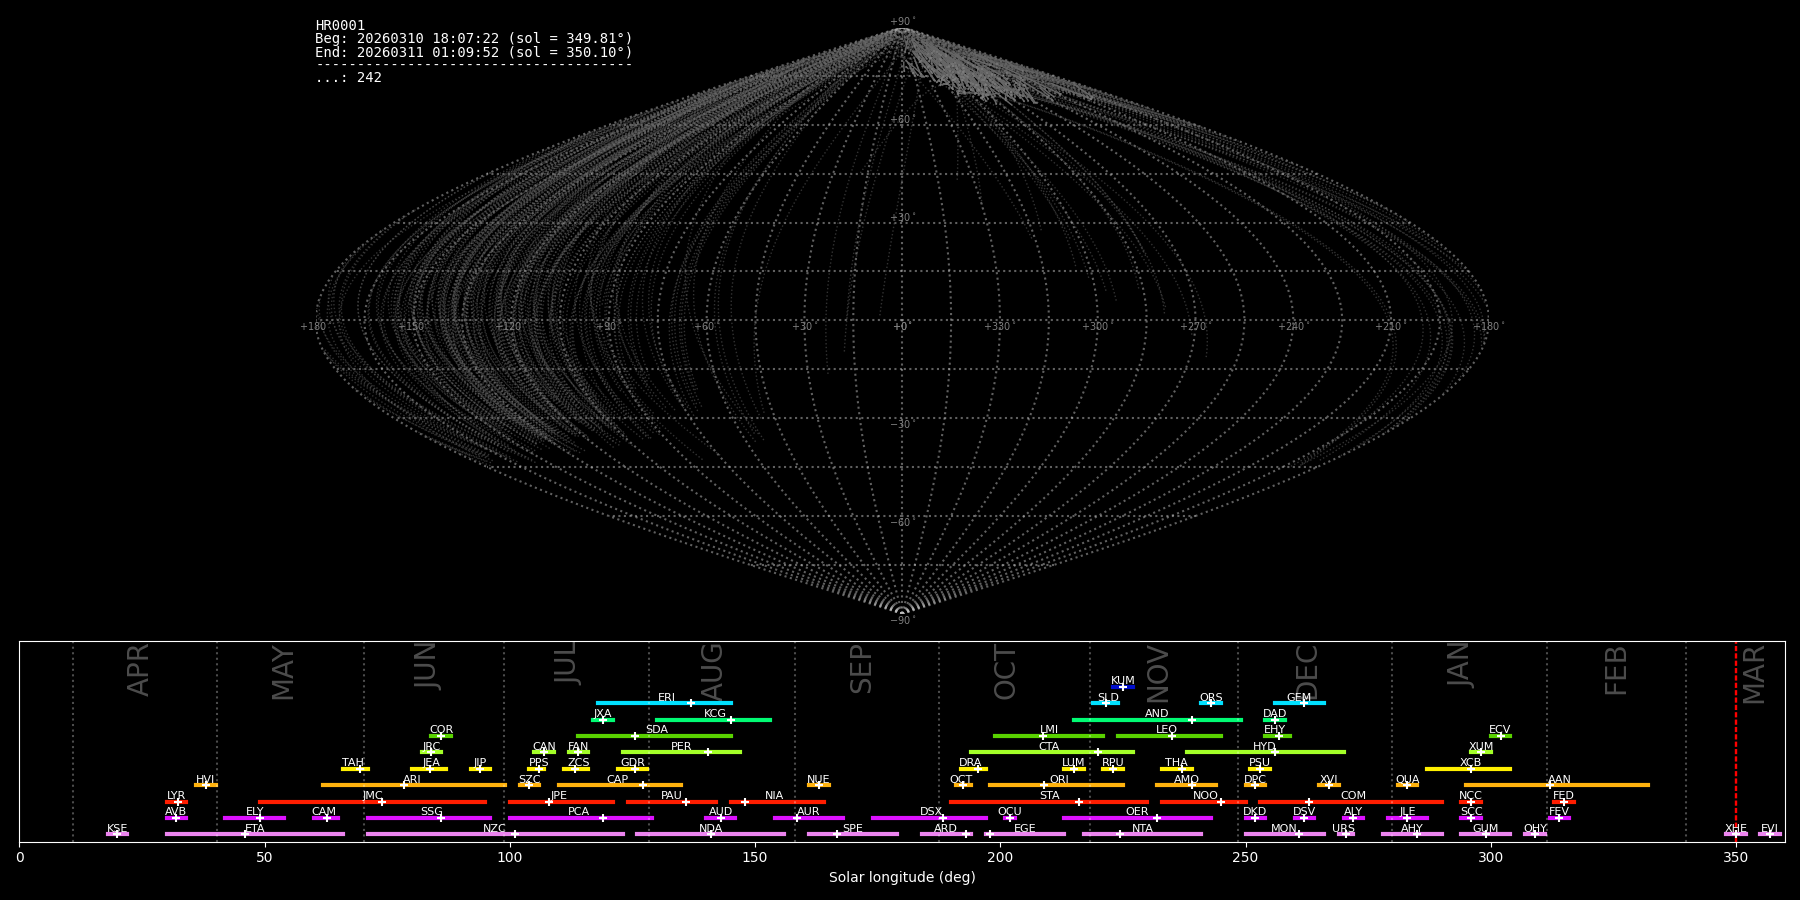
Task: Click the FEB month label
Action: tap(1616, 670)
